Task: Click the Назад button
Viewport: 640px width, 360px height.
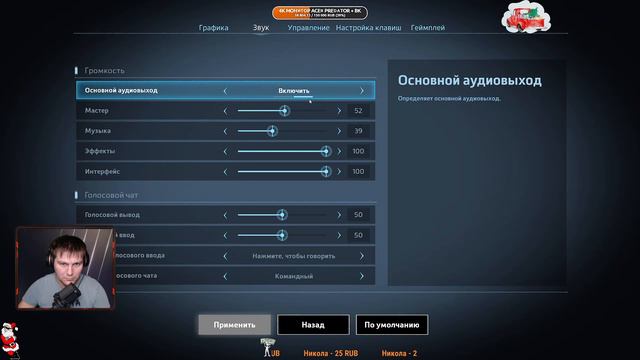Action: coord(313,325)
